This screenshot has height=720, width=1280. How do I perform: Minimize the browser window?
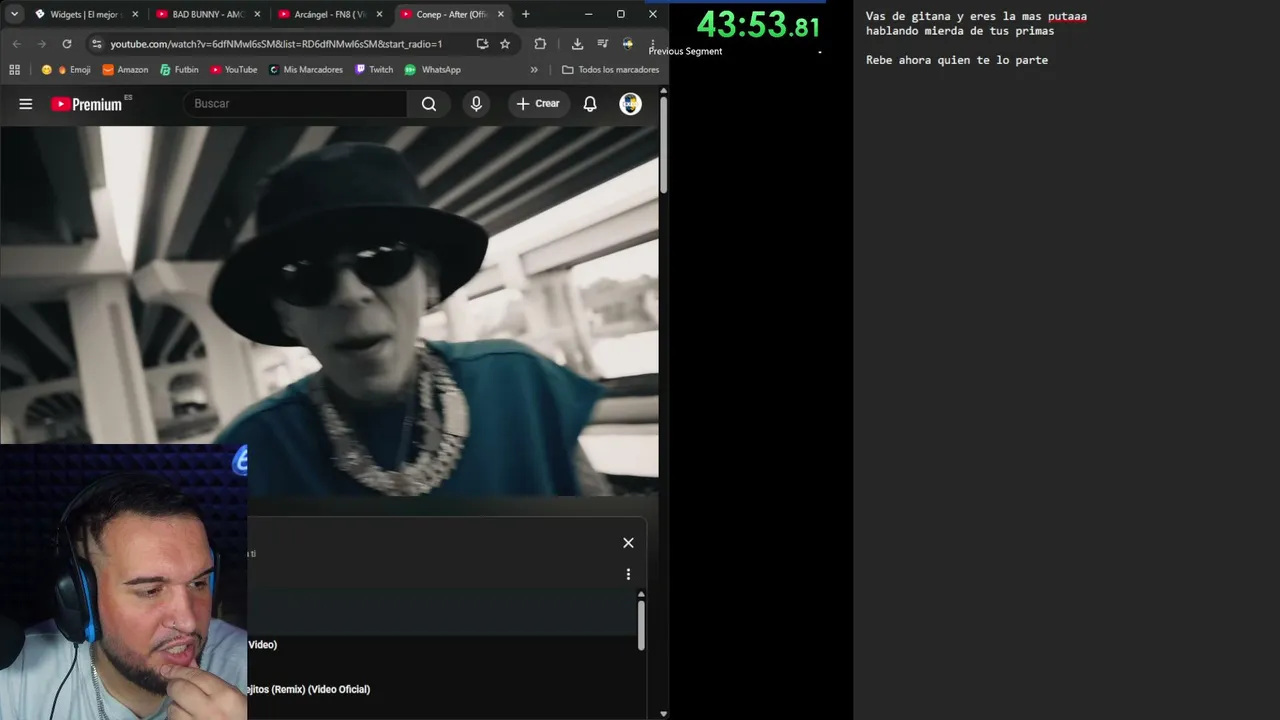click(588, 14)
